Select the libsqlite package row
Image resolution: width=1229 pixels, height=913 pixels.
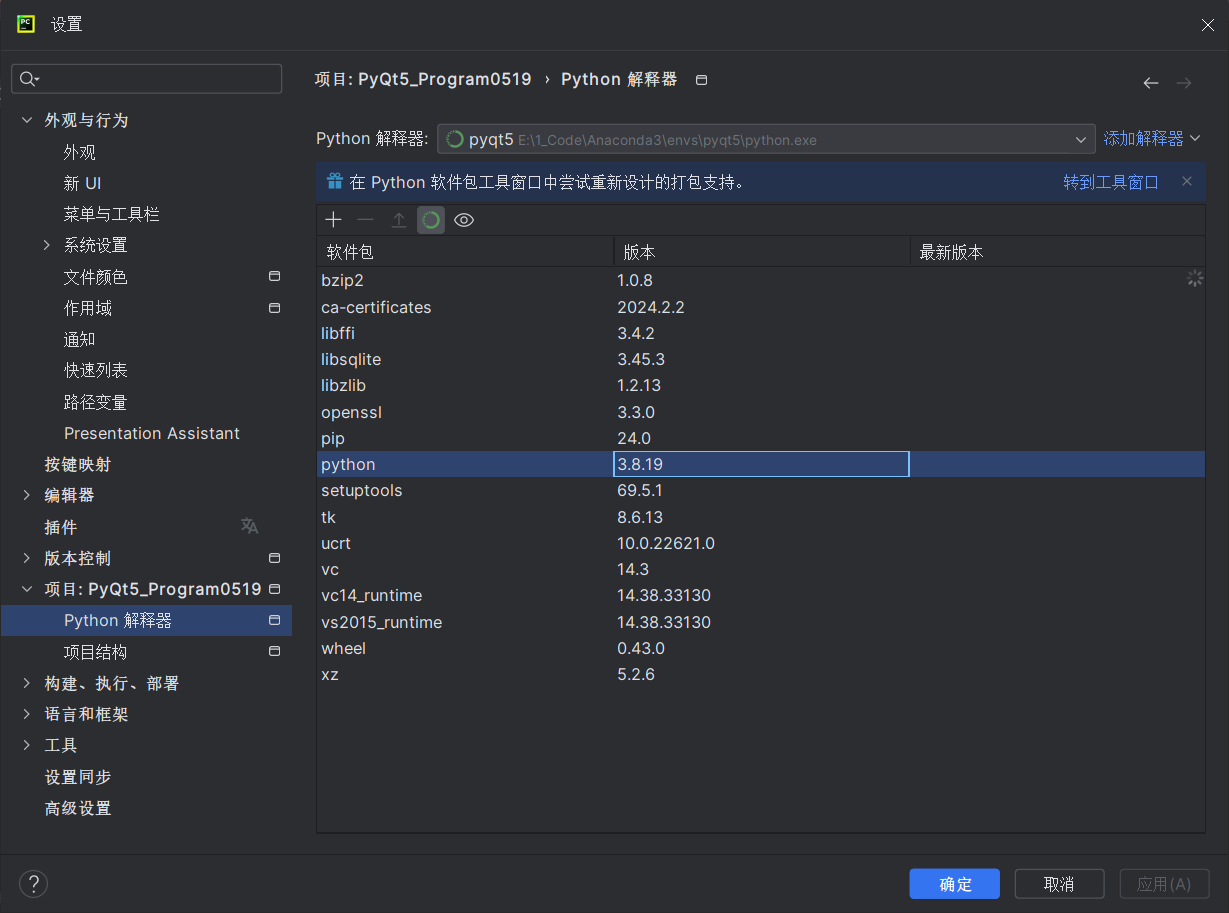pyautogui.click(x=761, y=359)
